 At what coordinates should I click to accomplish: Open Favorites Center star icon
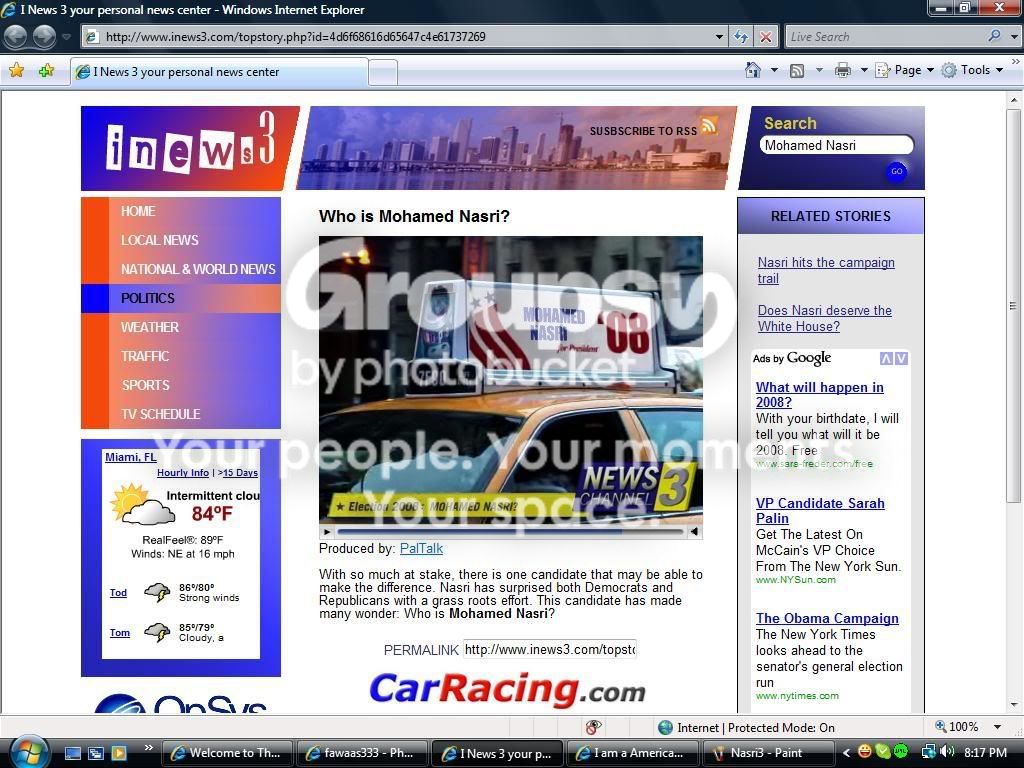pyautogui.click(x=17, y=70)
